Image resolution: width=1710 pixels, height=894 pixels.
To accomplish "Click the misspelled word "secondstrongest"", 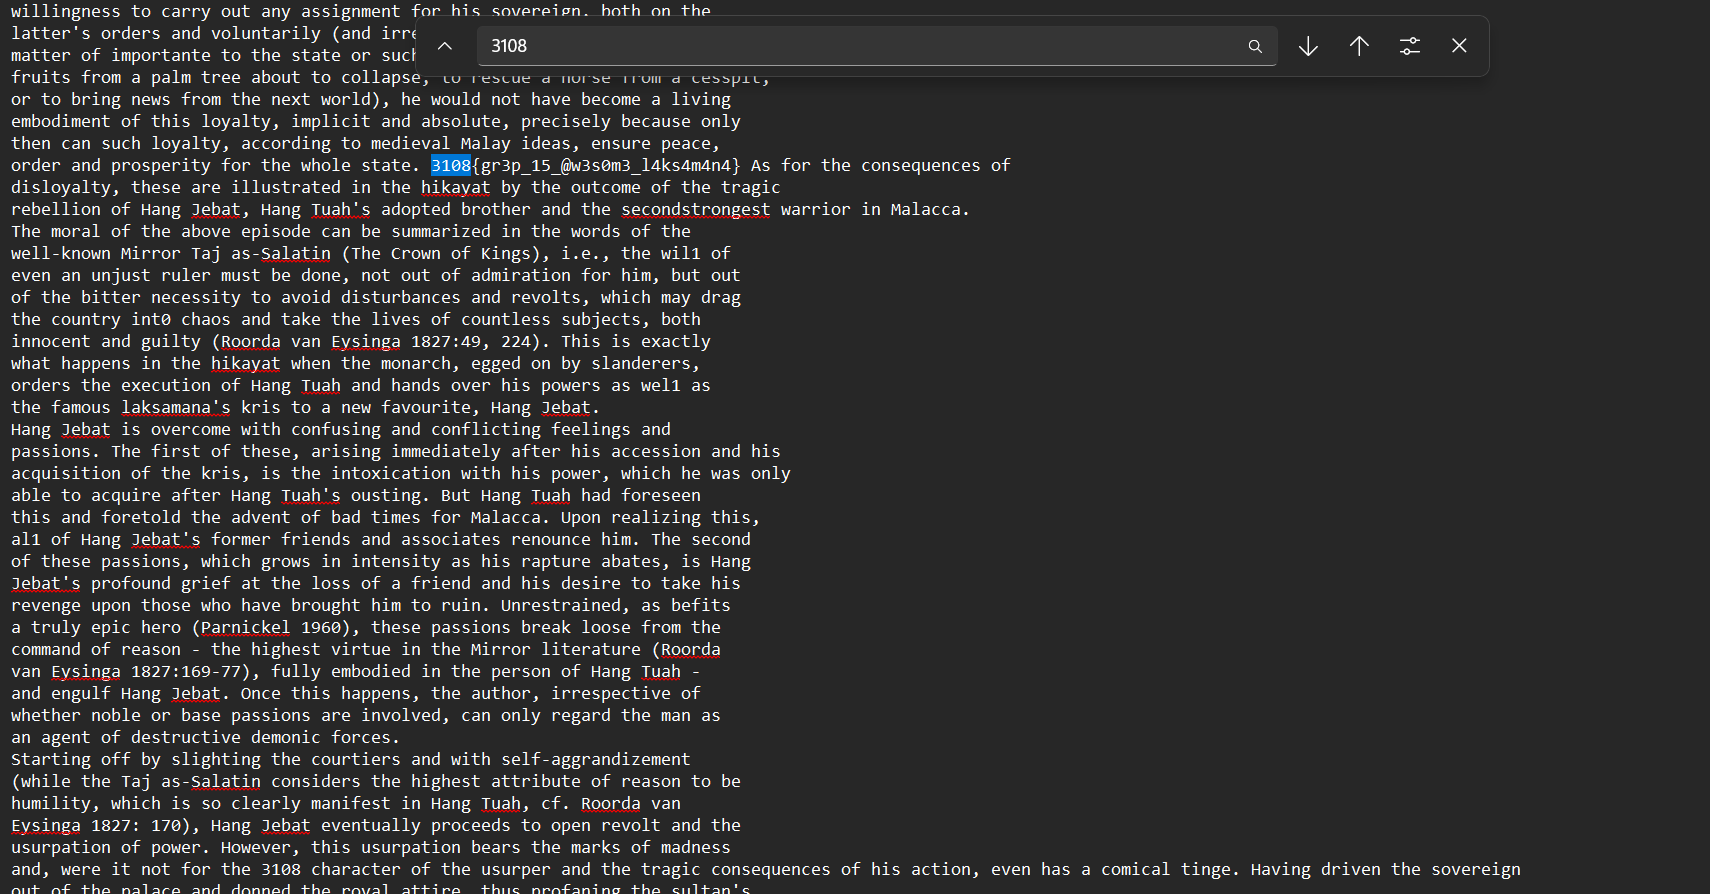I will [695, 210].
